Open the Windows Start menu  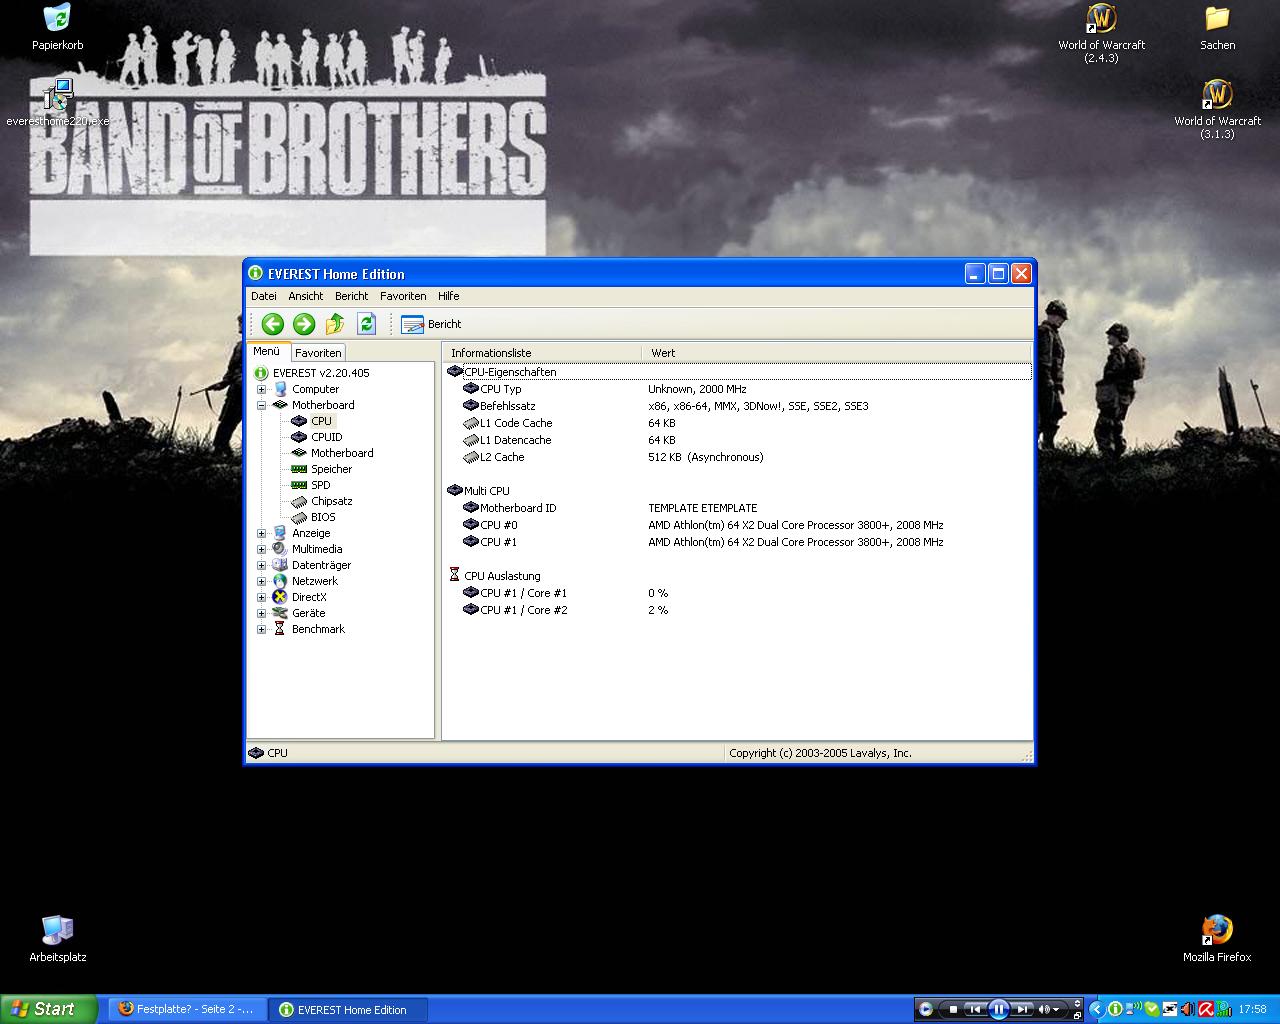(x=48, y=1009)
